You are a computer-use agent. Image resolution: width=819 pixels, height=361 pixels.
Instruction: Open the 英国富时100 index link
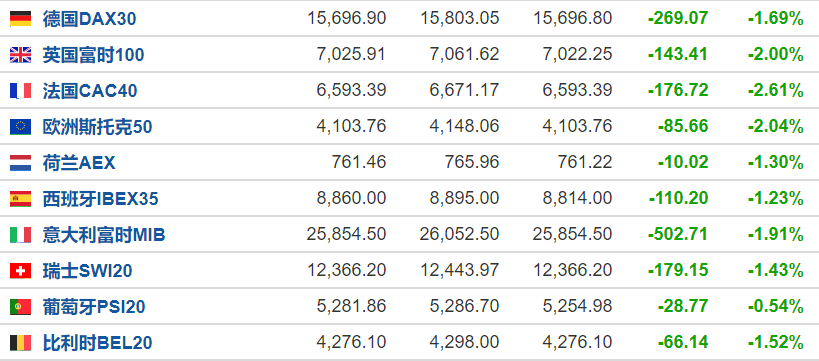coord(93,55)
